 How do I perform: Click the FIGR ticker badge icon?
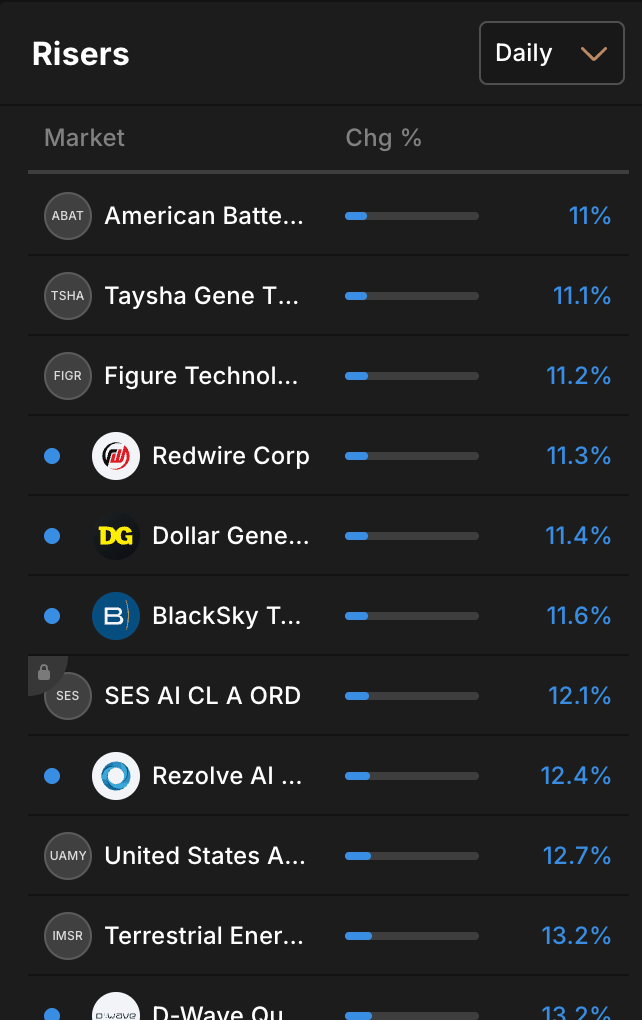(68, 376)
